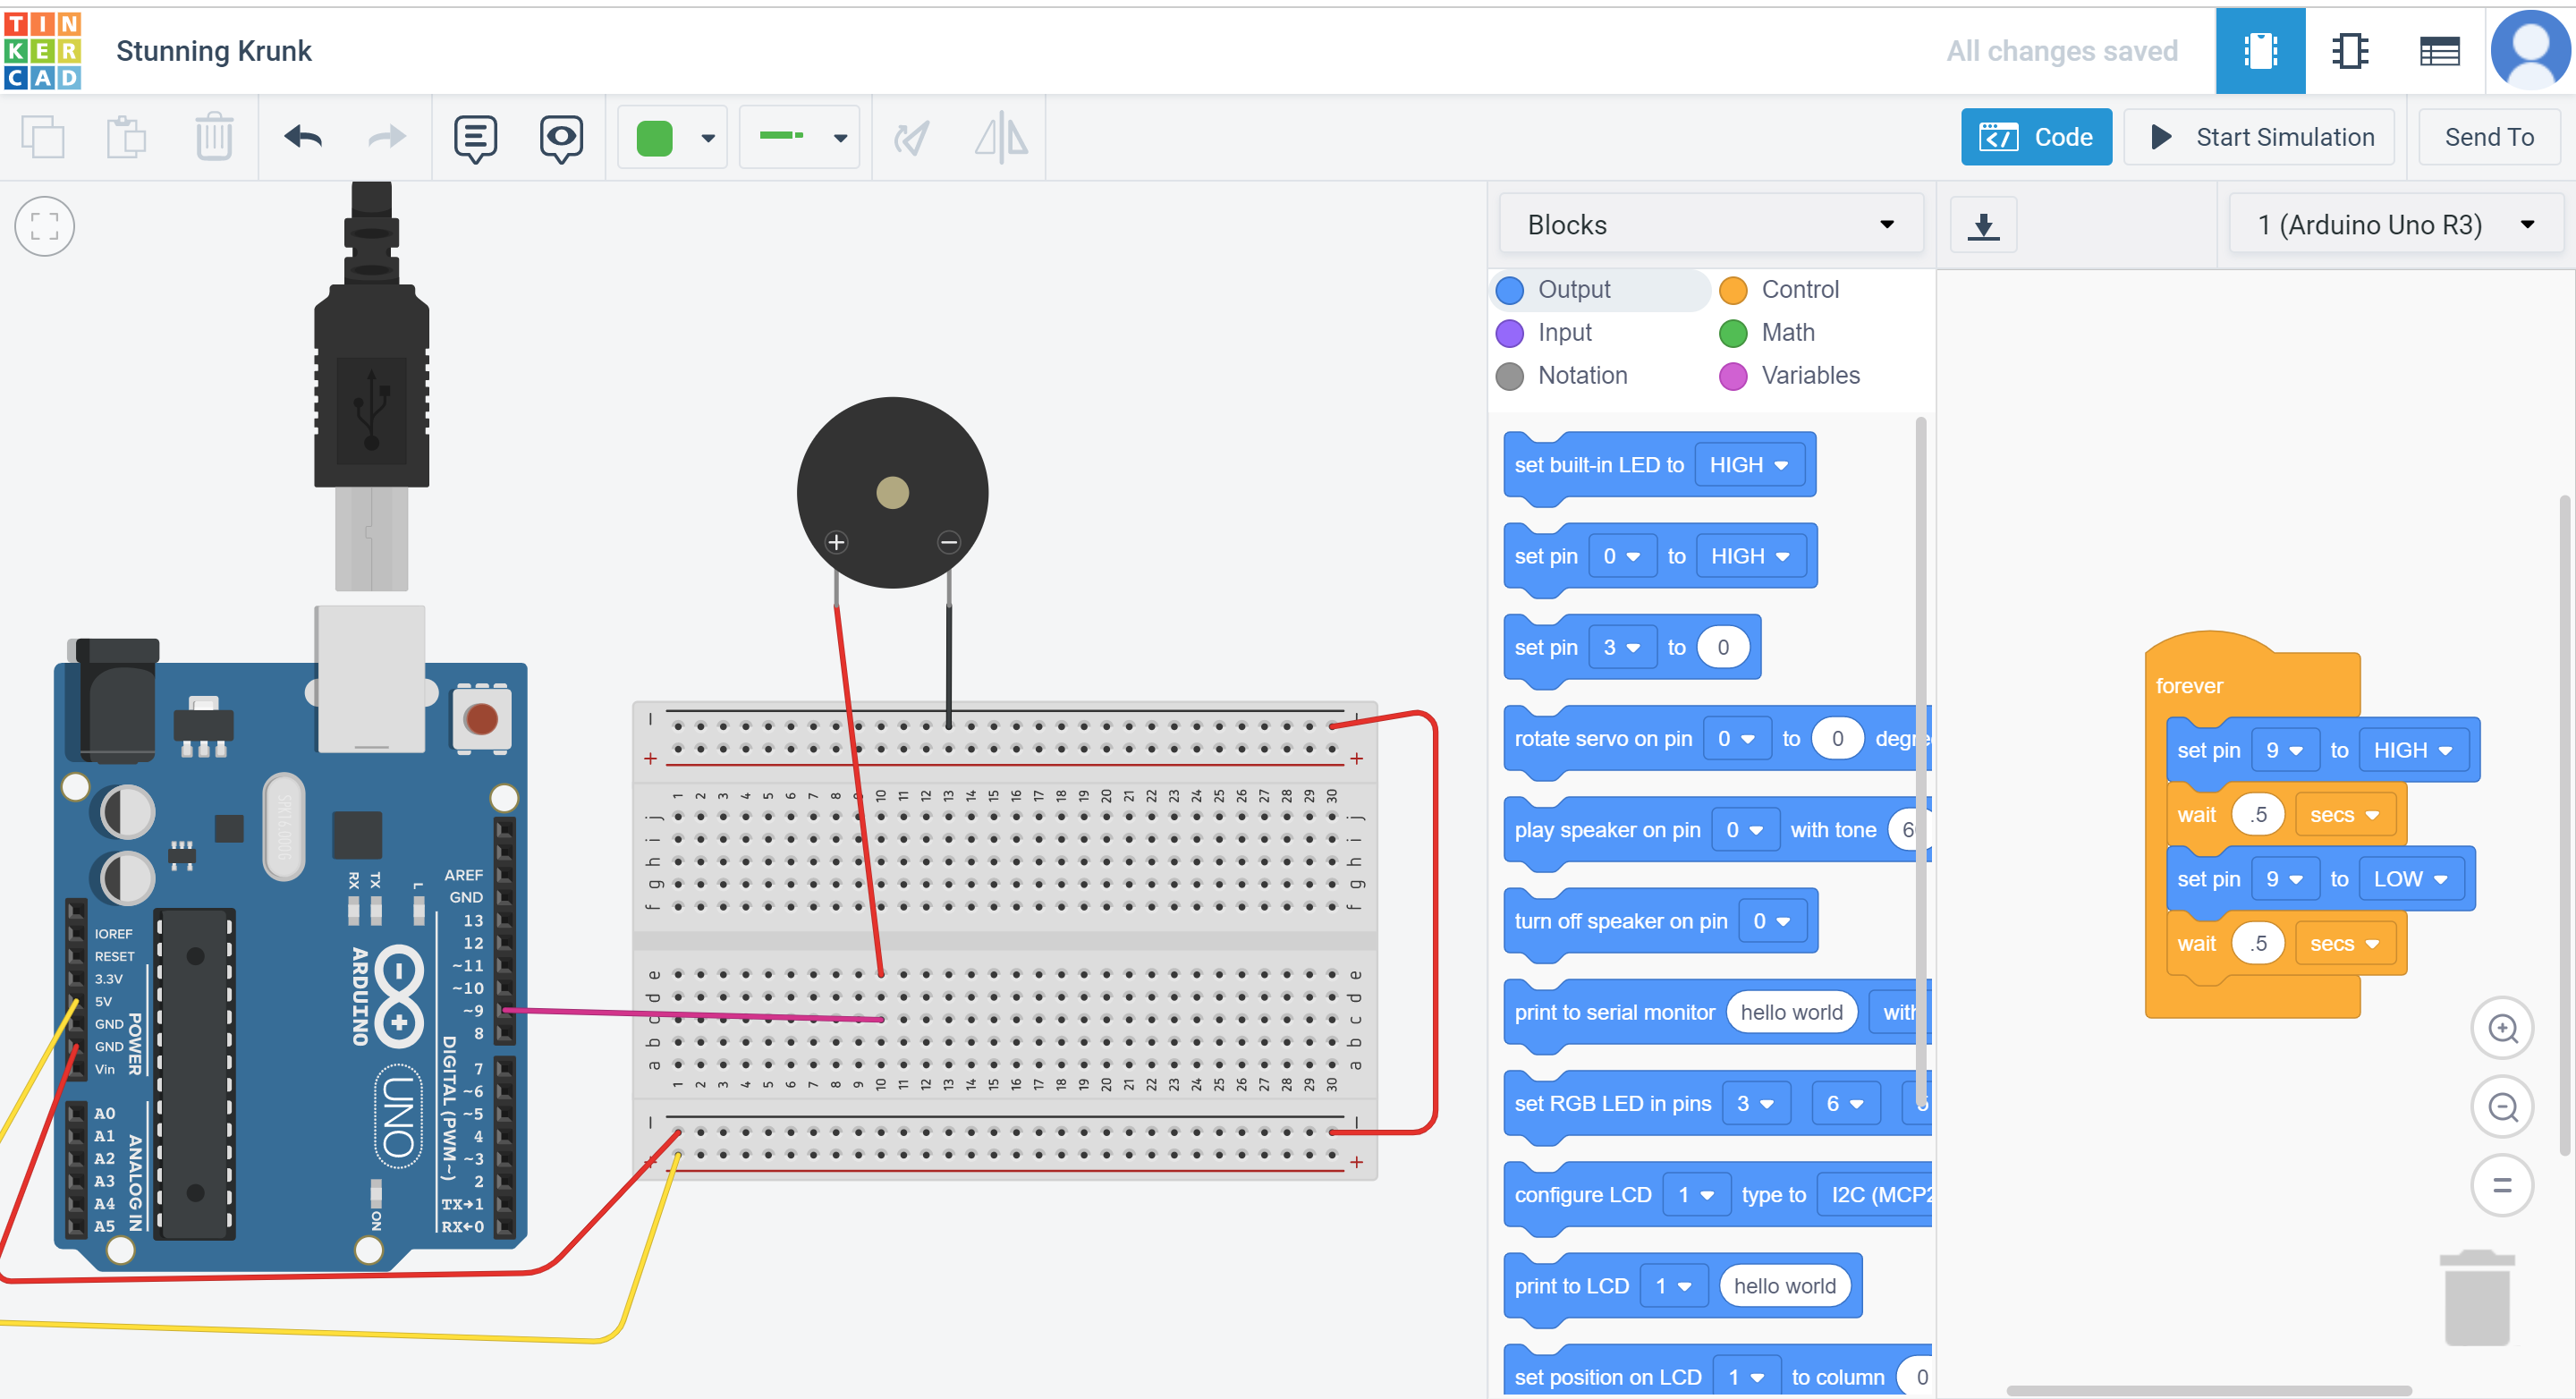Click the rotate icon in the toolbar

tap(911, 137)
